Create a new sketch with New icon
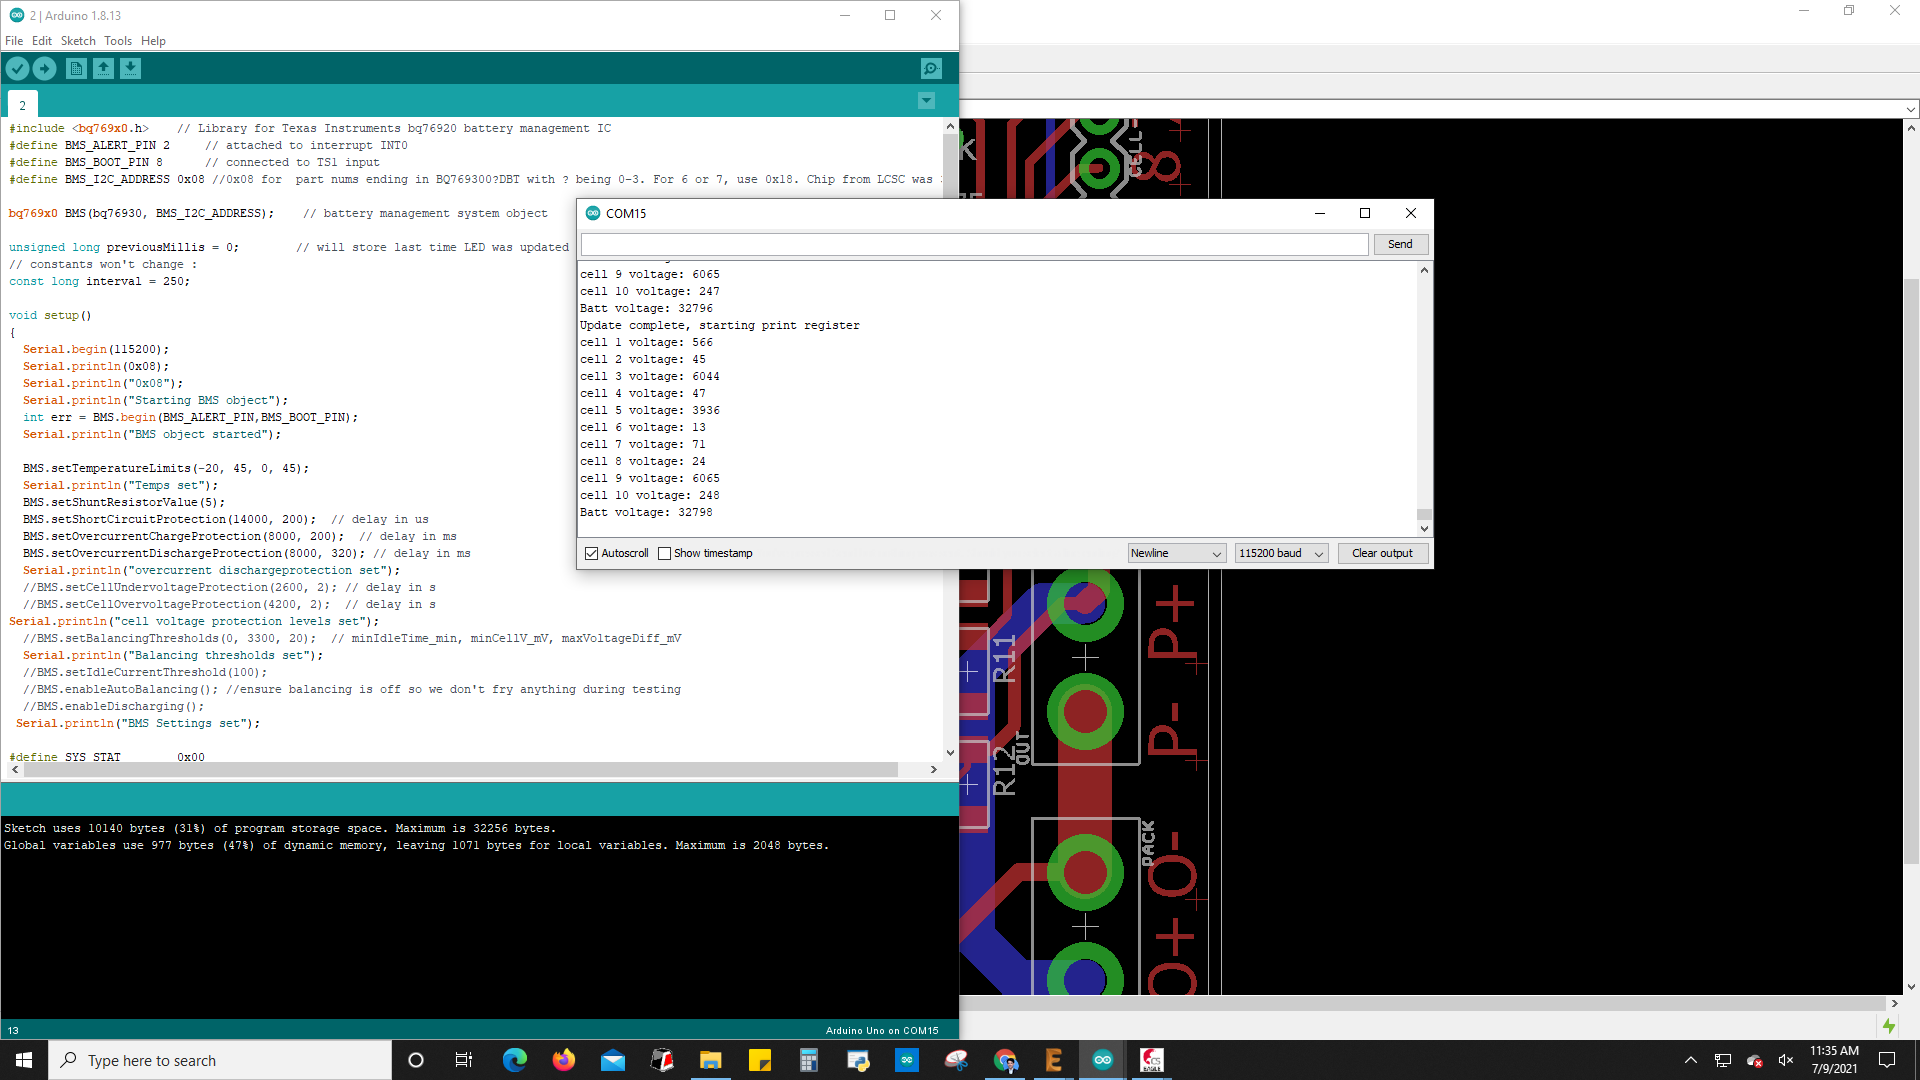Screen dimensions: 1920x1080 pos(76,68)
